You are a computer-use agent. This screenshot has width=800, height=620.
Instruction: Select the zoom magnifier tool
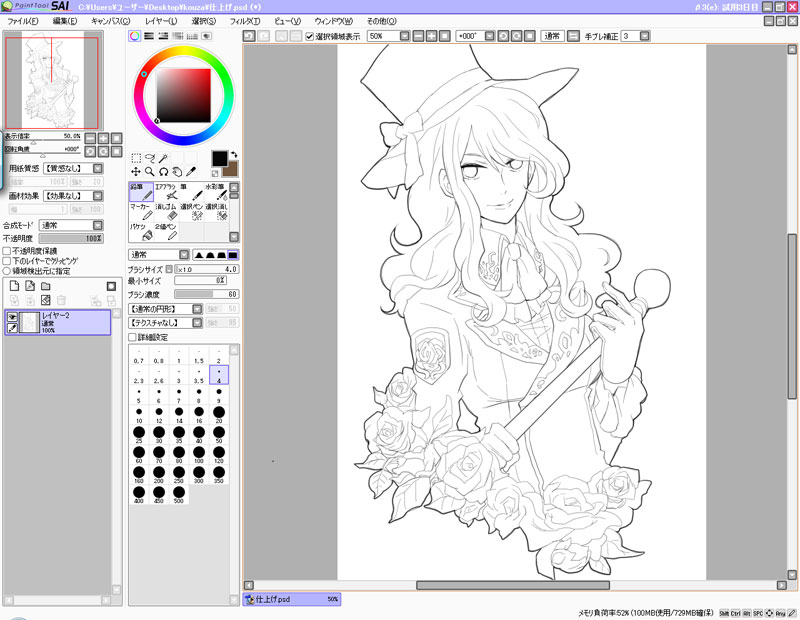(149, 171)
